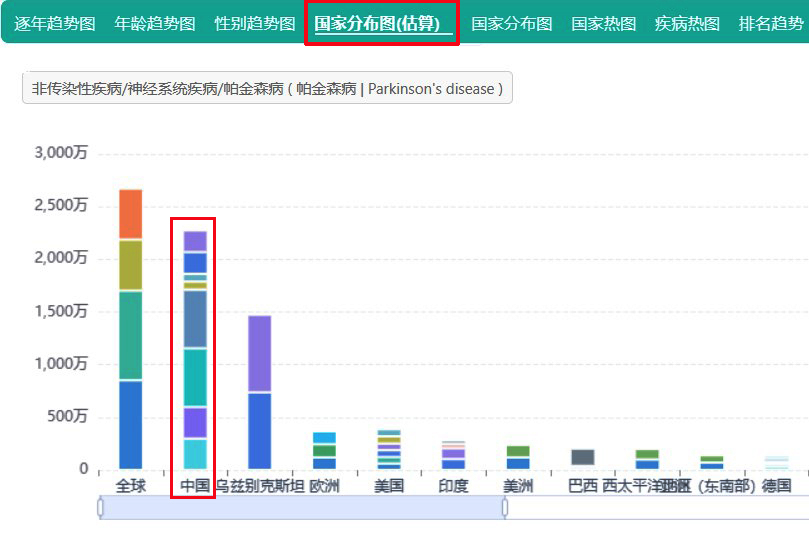Click the 2,500万 y-axis value

point(61,205)
